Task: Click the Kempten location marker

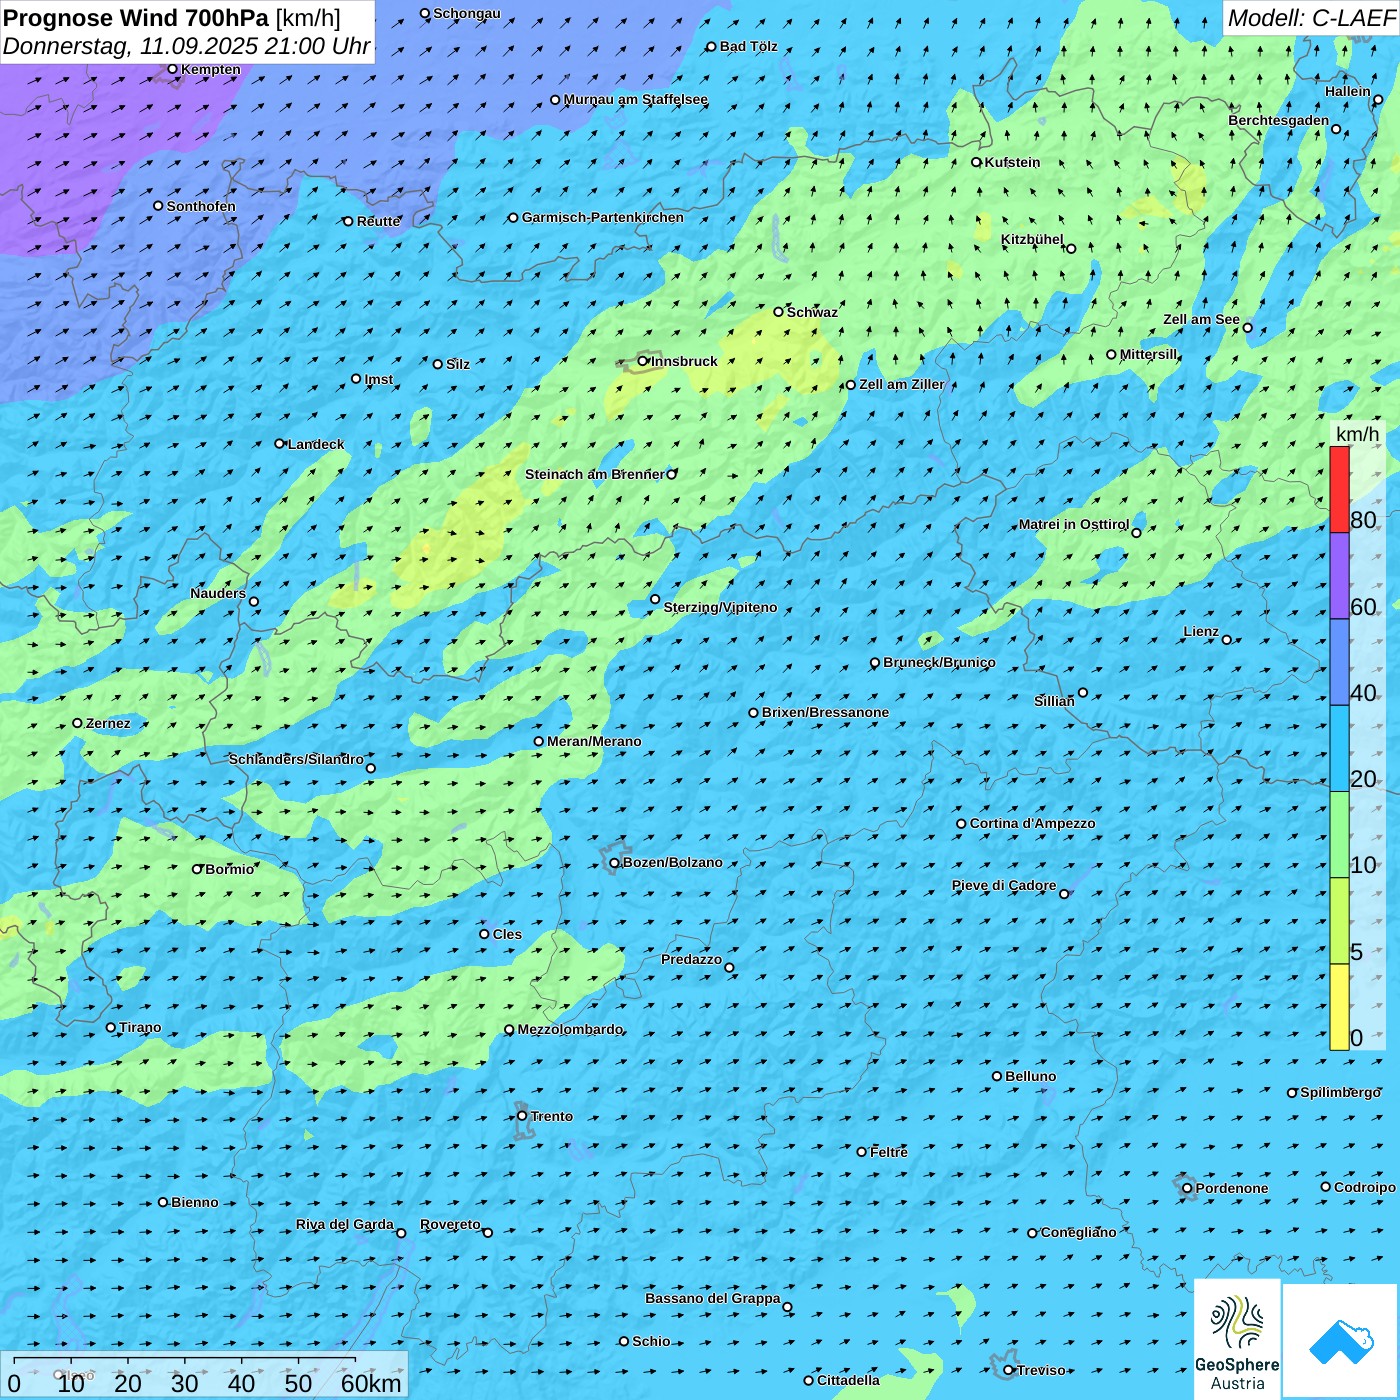Action: point(172,69)
